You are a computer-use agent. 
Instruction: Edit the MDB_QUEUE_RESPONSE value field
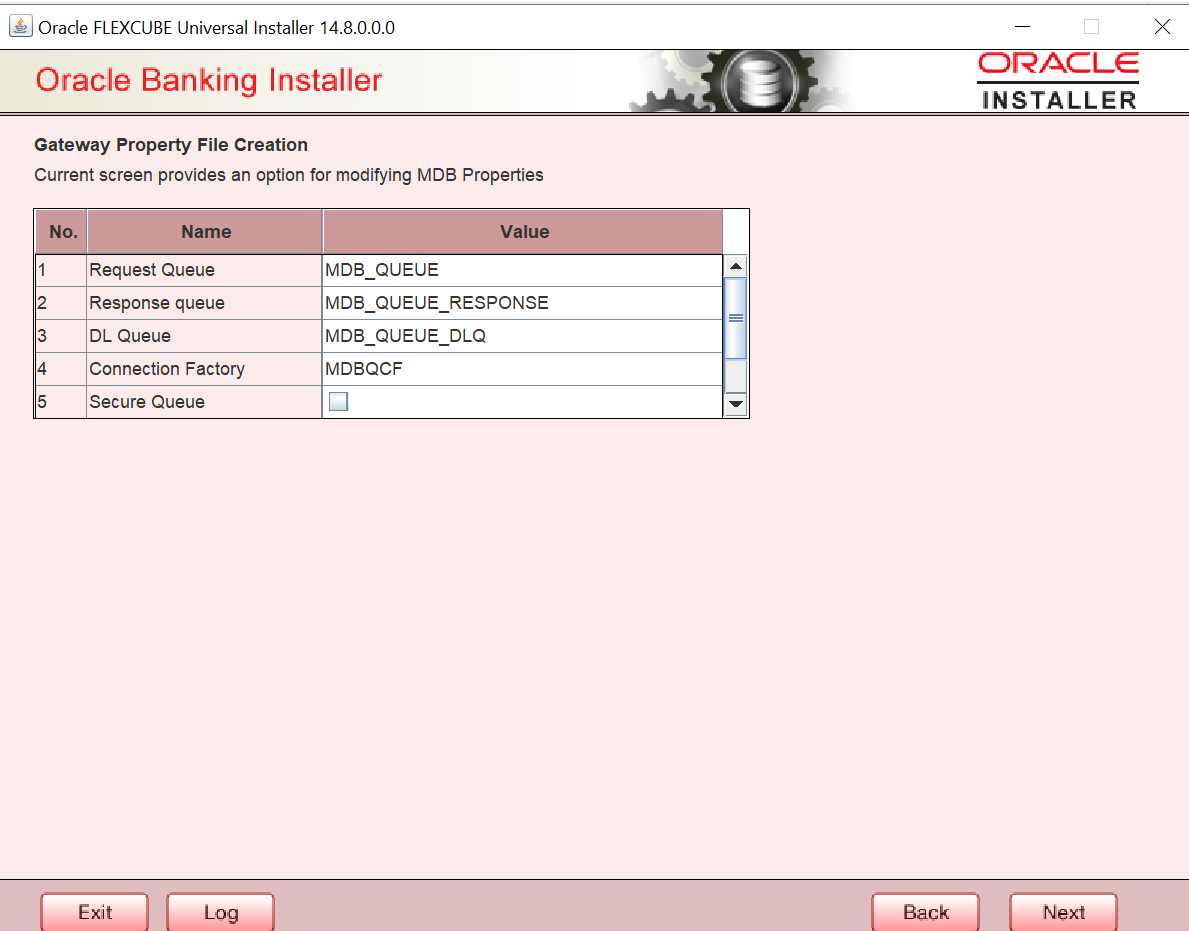(x=522, y=303)
